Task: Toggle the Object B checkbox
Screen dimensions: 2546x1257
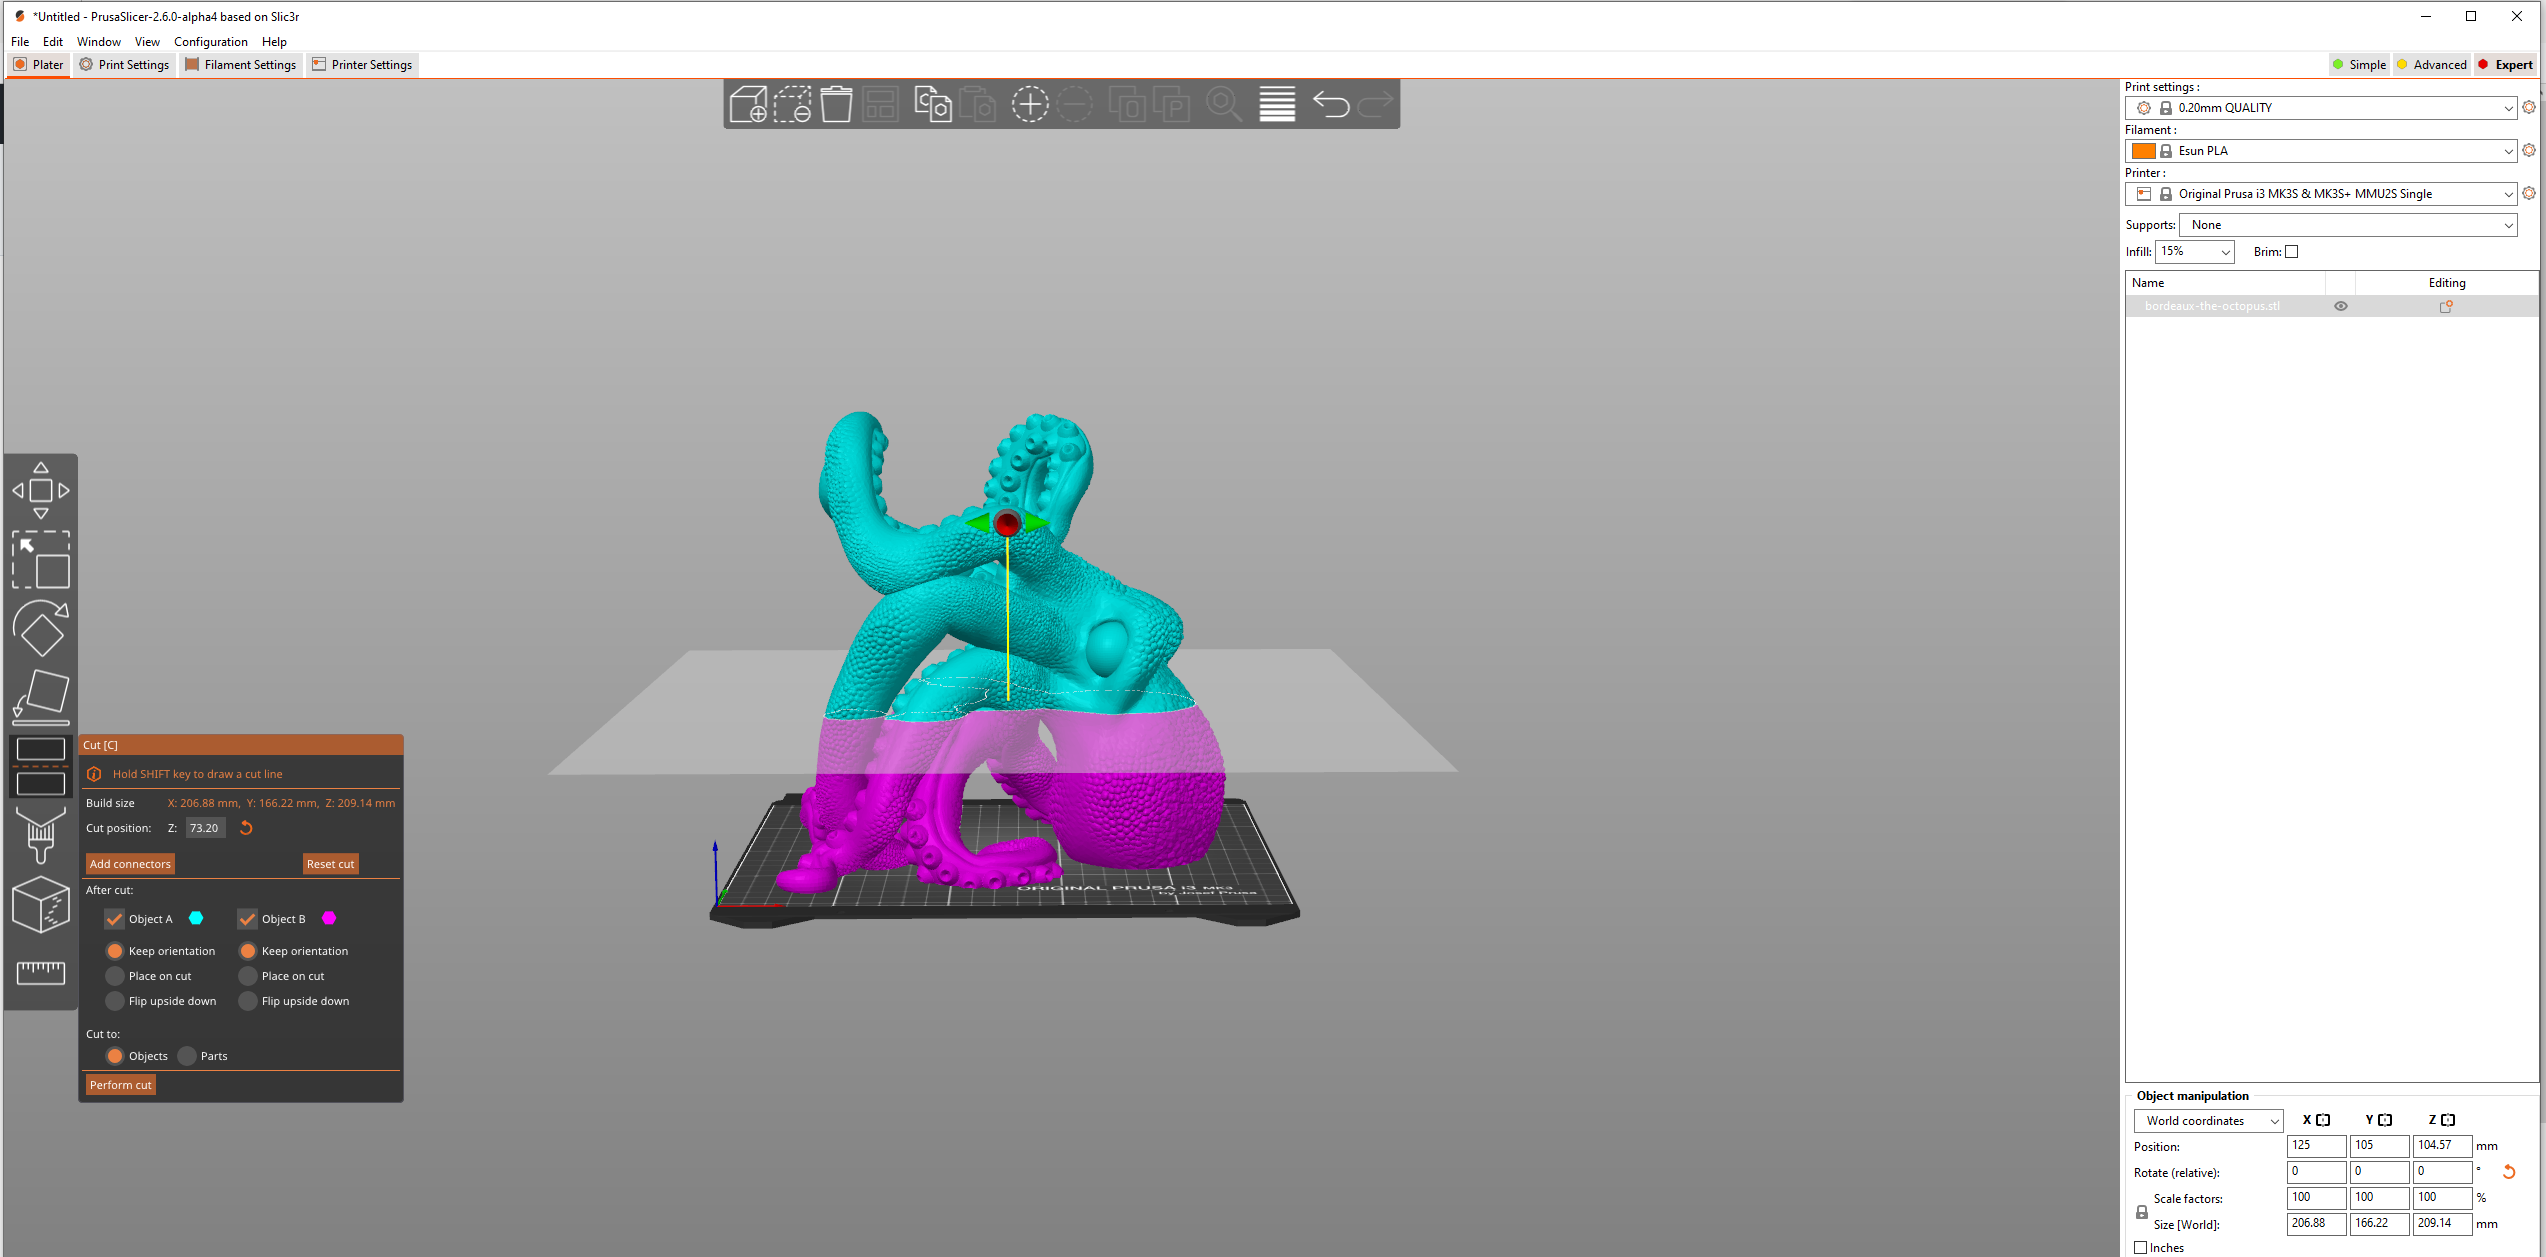Action: point(248,919)
